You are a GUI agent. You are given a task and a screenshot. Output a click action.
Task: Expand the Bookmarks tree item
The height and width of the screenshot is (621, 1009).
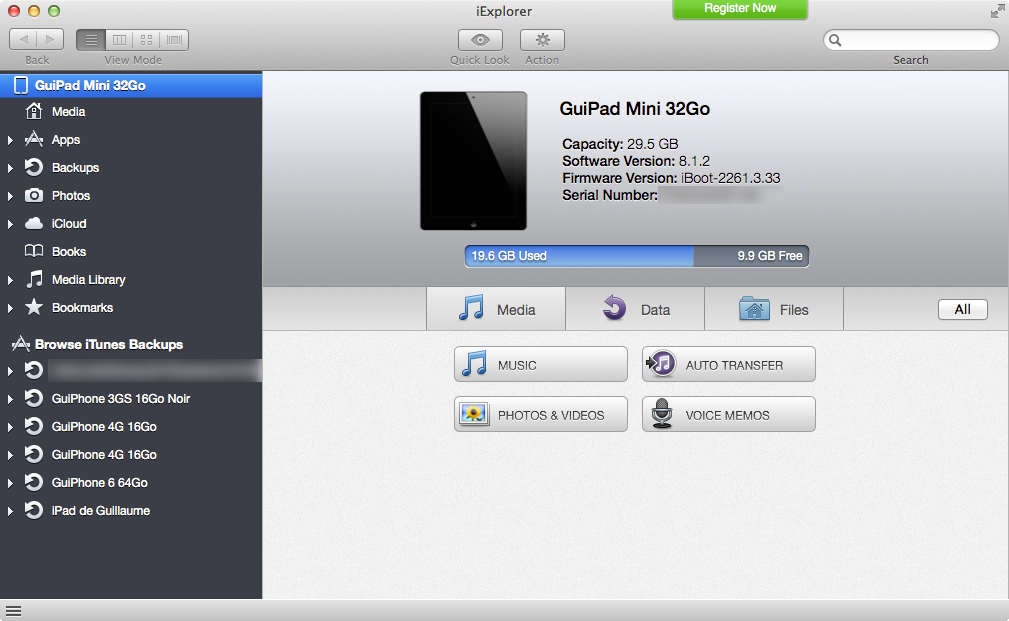10,308
